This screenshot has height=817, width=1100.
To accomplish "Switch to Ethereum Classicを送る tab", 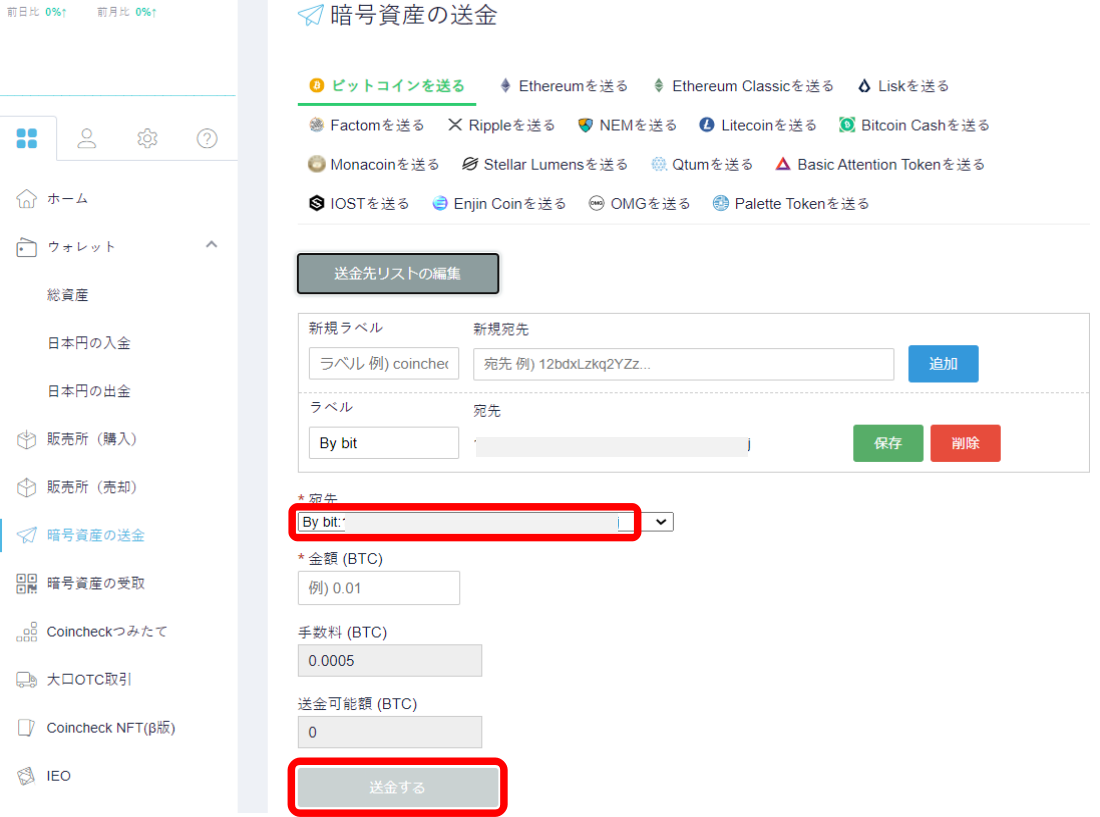I will click(x=743, y=86).
